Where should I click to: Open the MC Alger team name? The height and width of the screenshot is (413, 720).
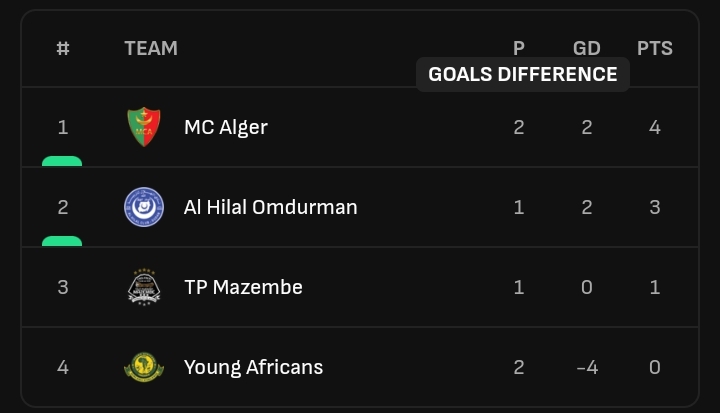tap(225, 127)
